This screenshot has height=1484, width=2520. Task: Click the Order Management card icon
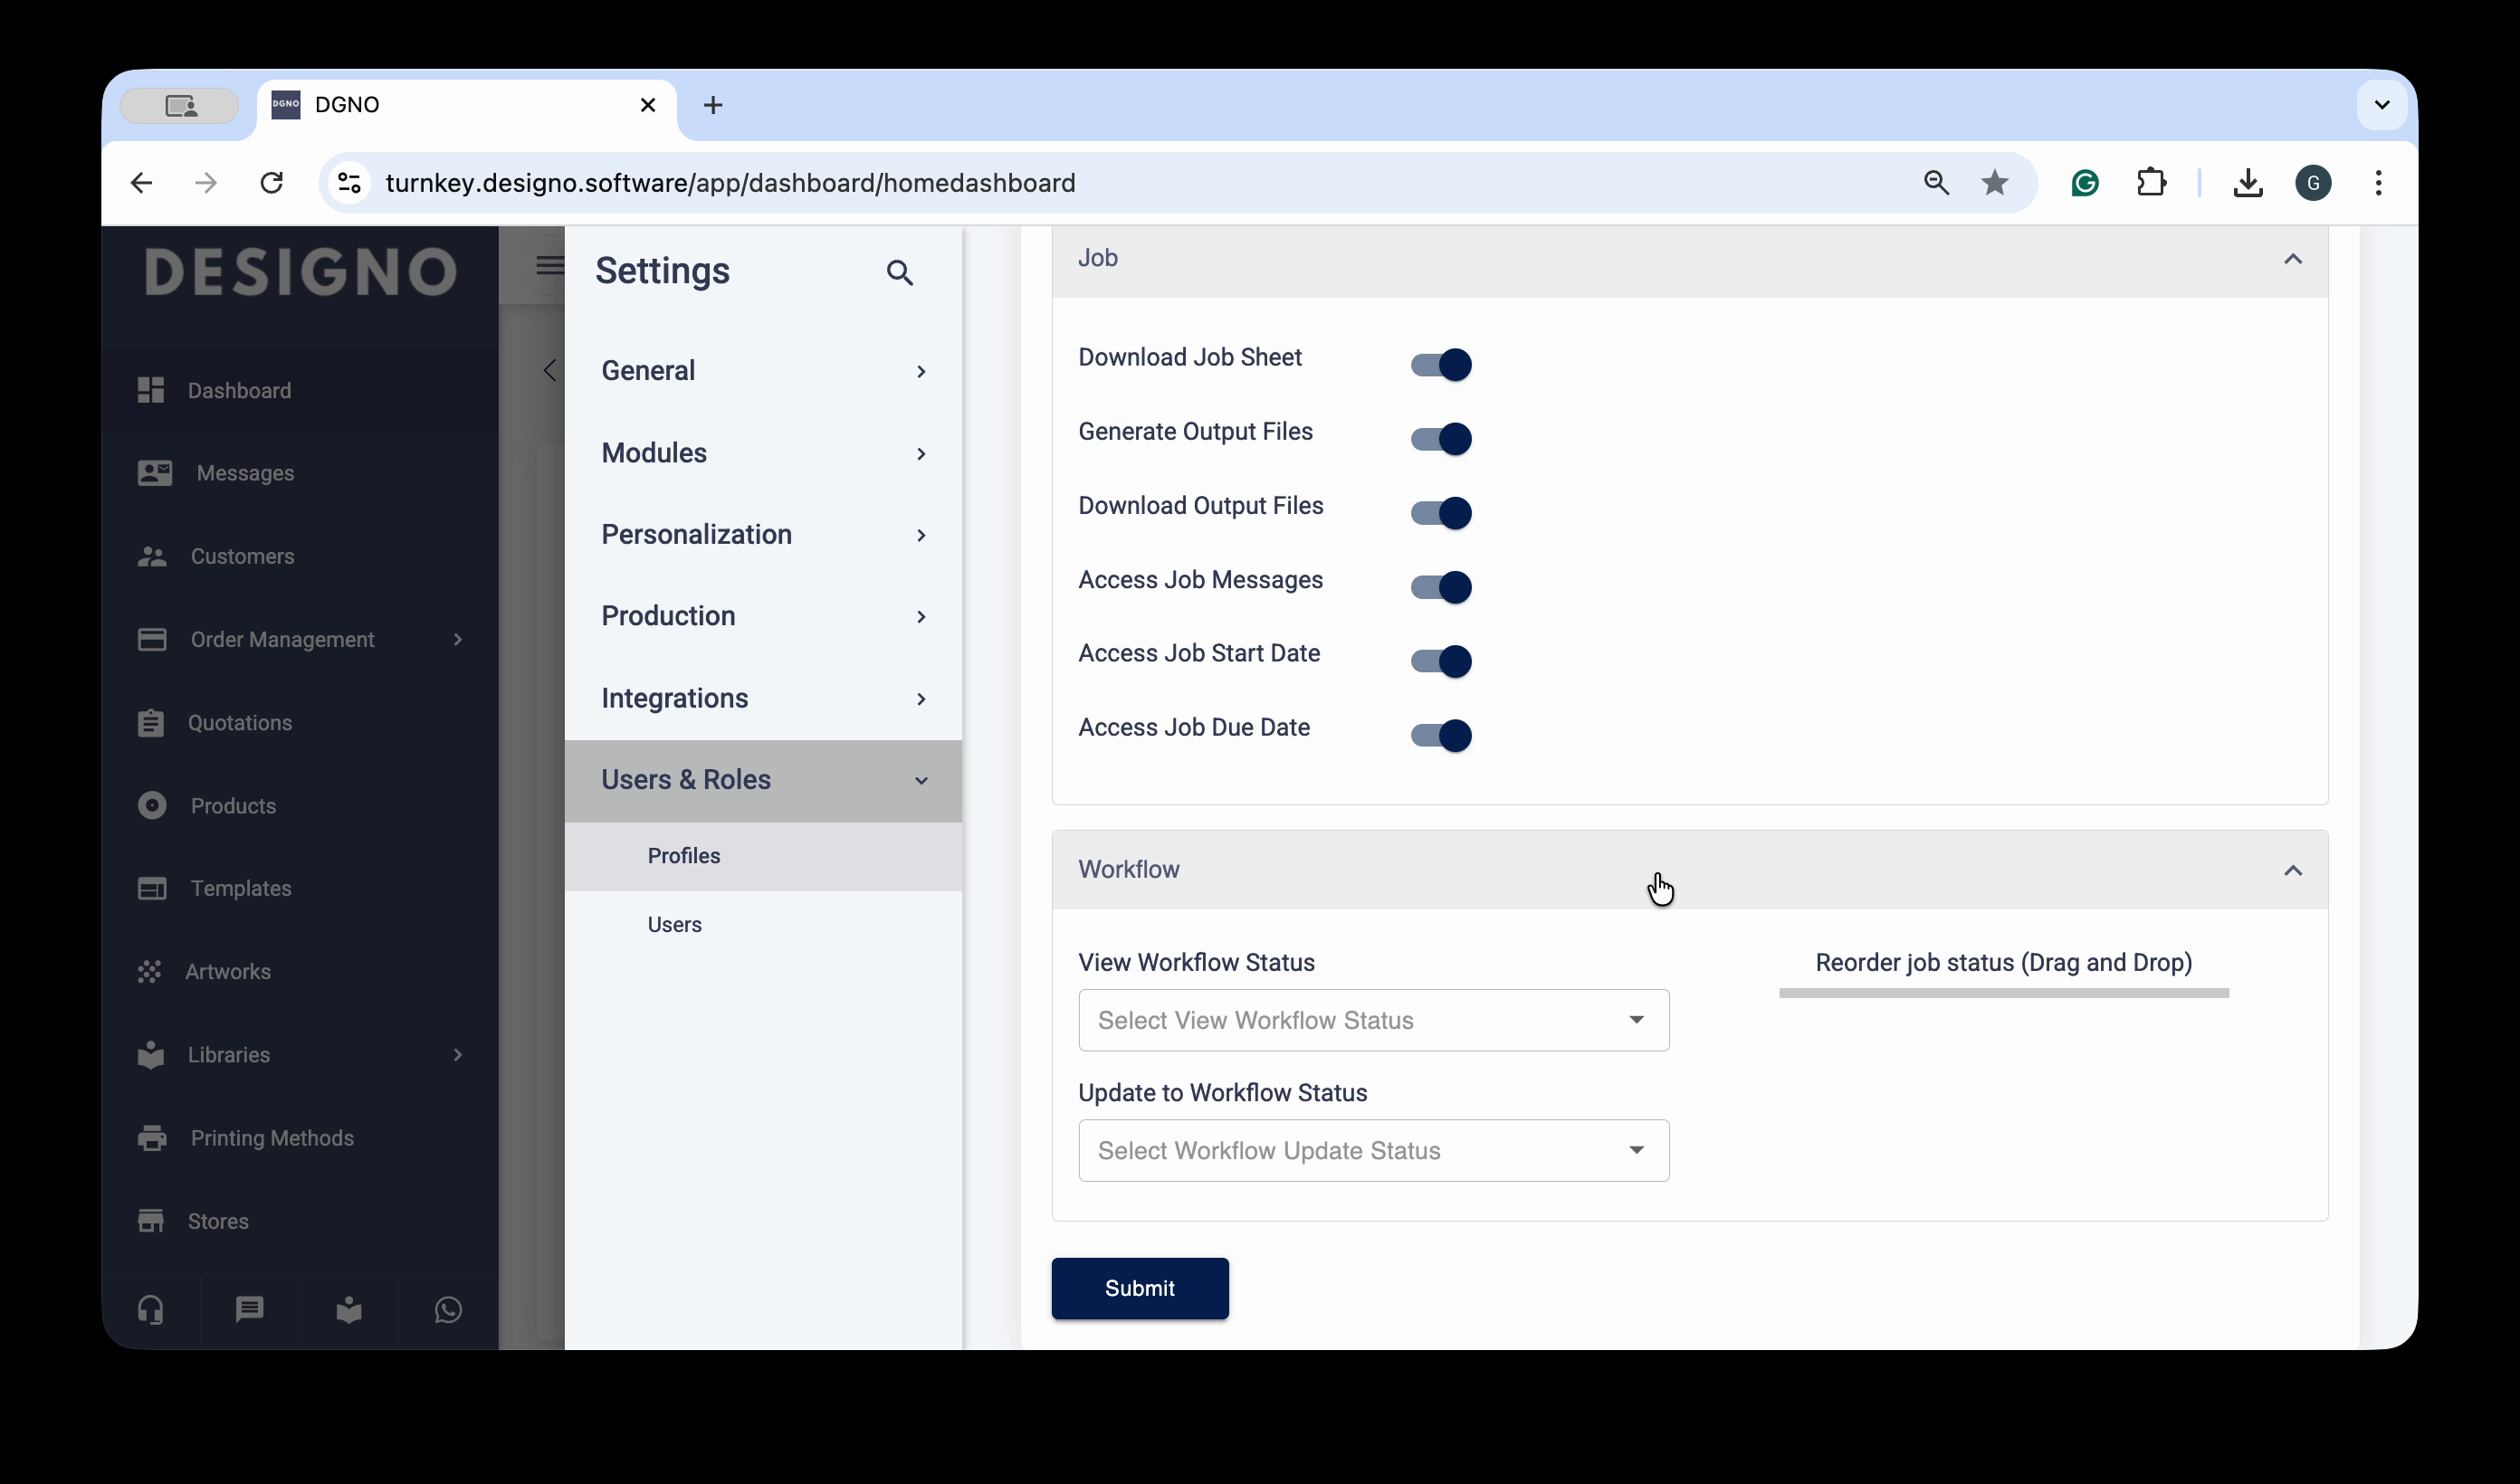(152, 639)
